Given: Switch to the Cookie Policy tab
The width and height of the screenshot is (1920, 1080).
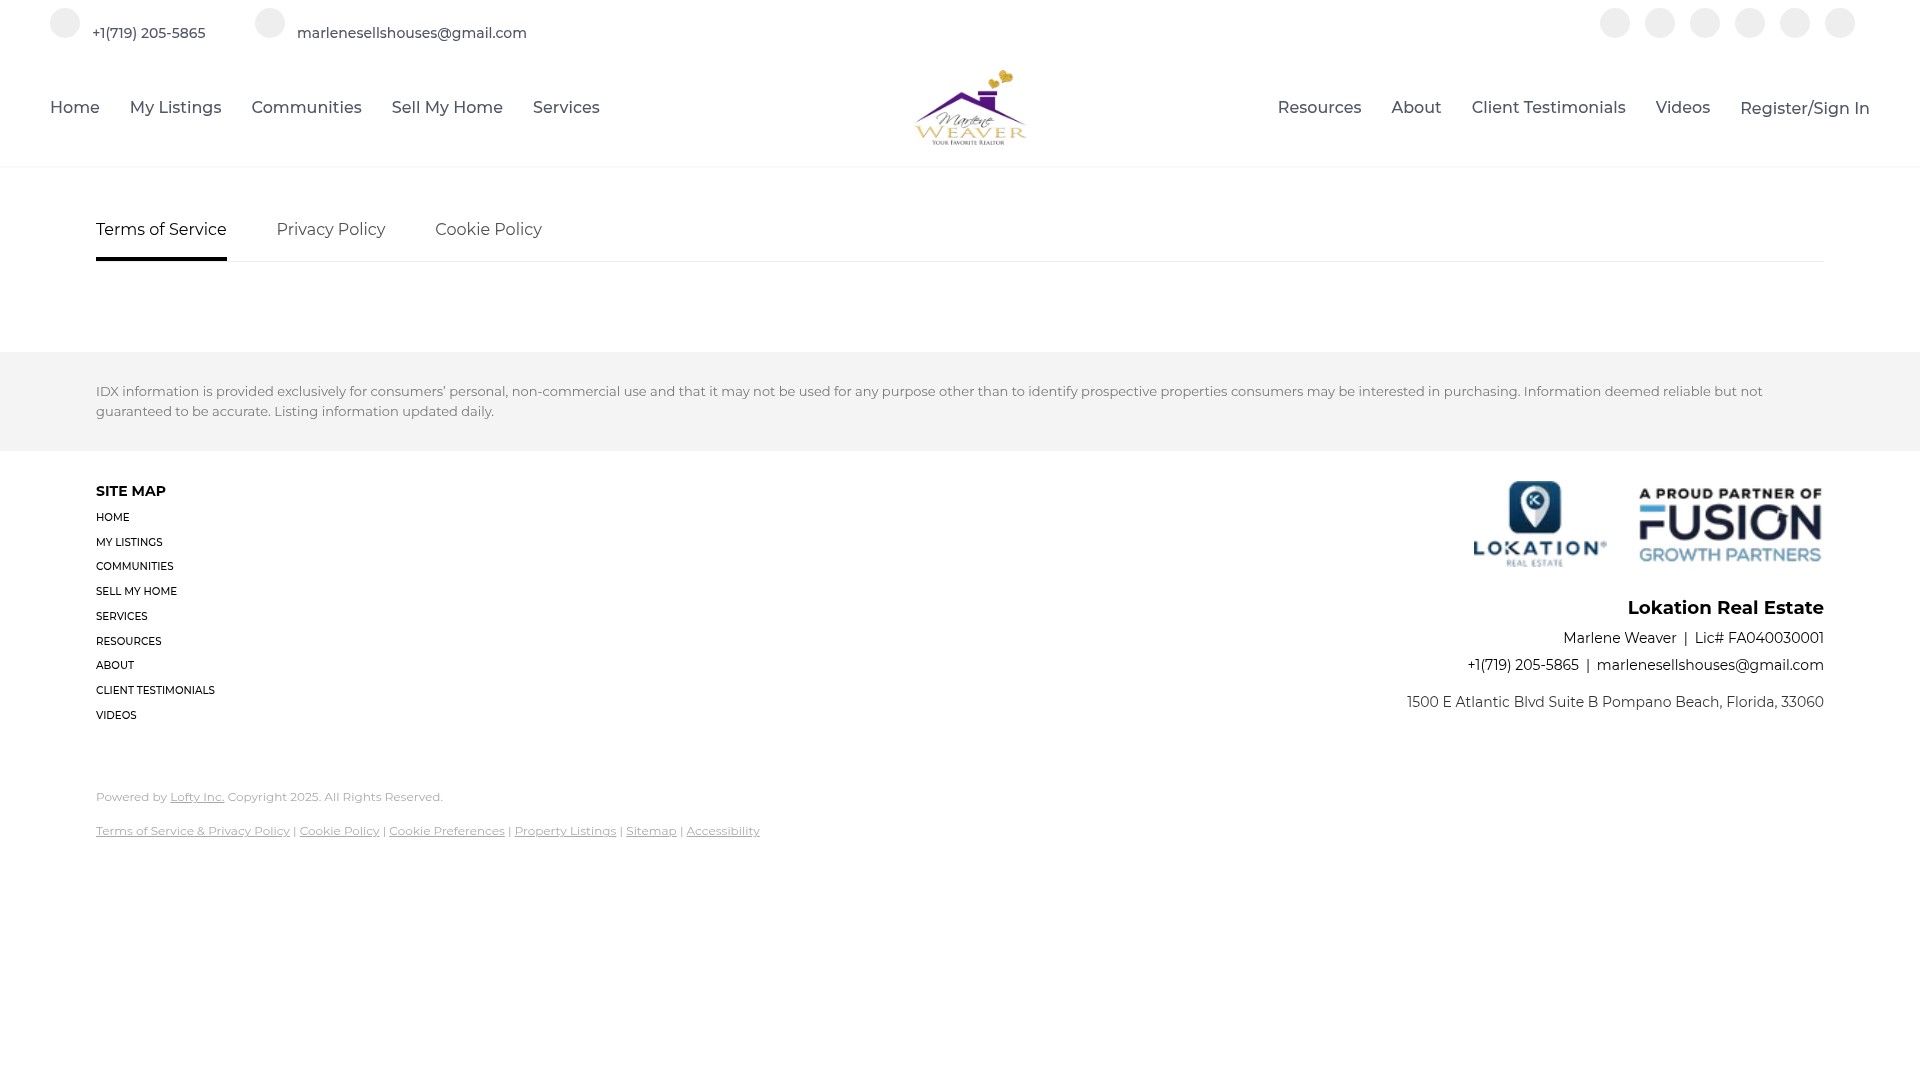Looking at the screenshot, I should coord(488,230).
